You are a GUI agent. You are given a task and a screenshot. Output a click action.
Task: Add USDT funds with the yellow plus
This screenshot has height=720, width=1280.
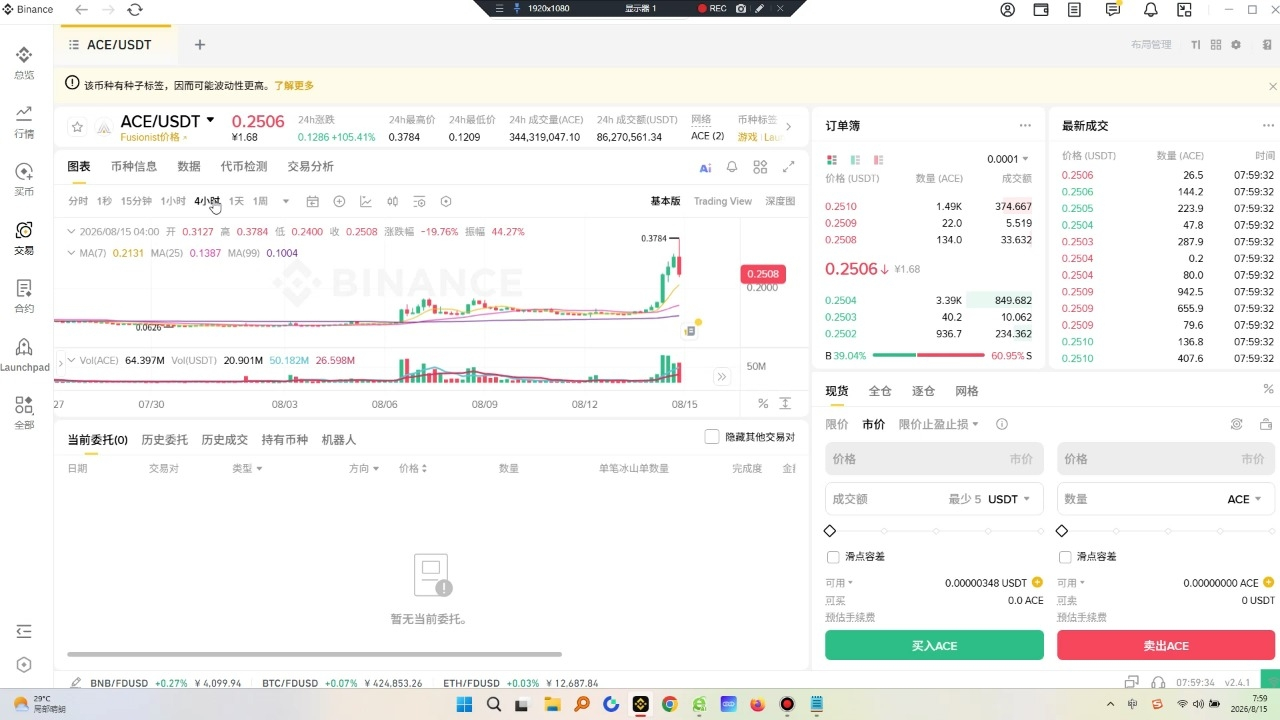pyautogui.click(x=1037, y=582)
